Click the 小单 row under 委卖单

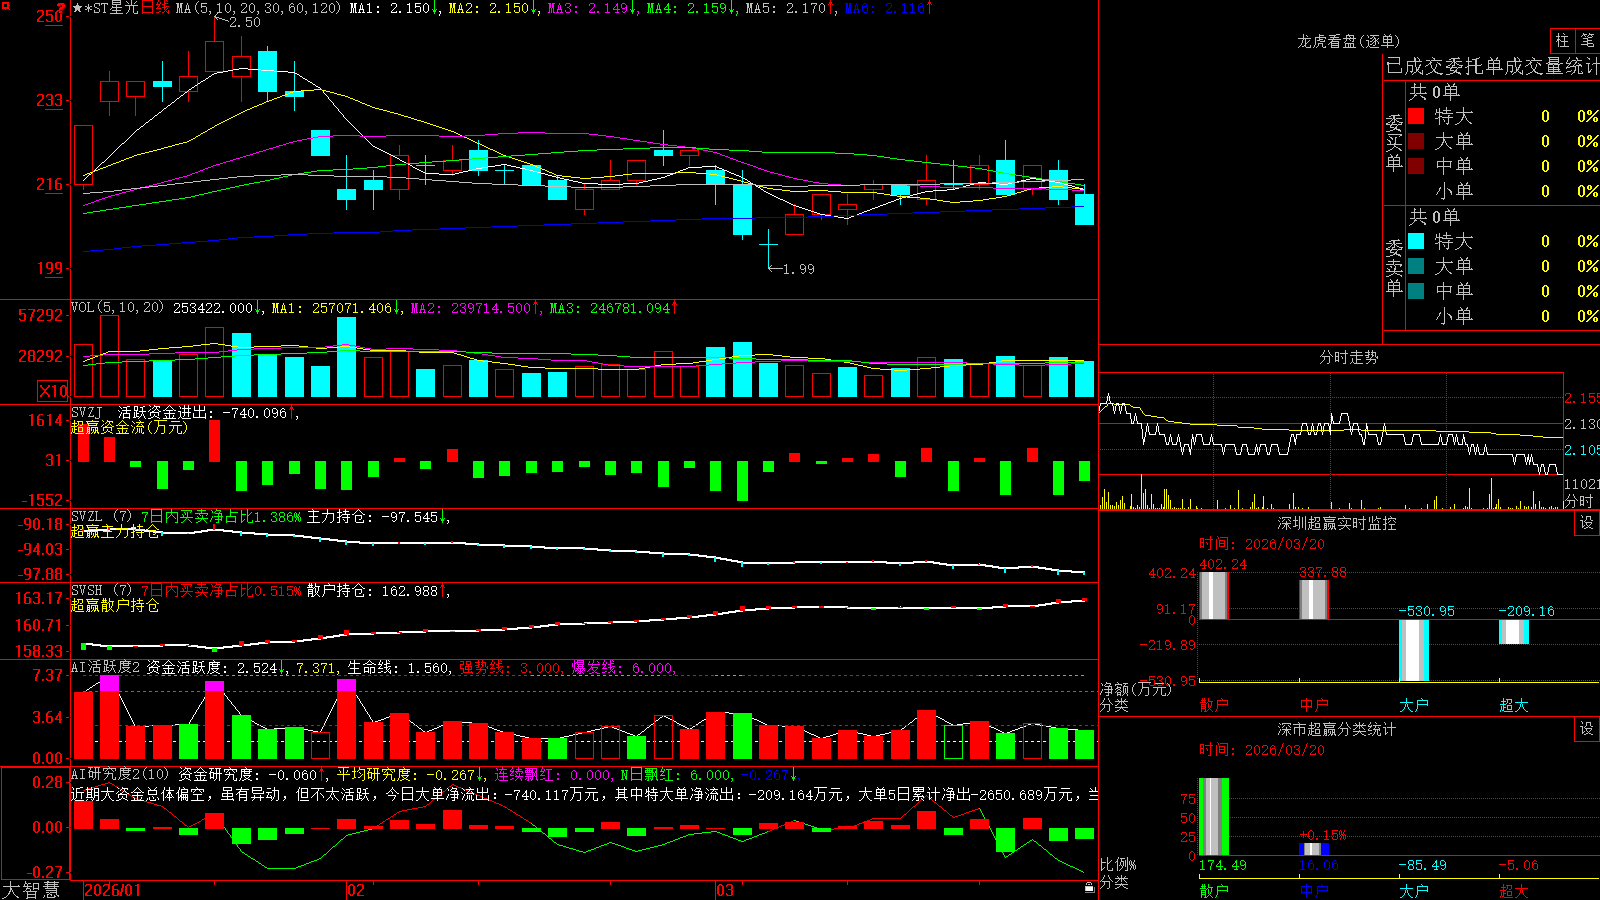1503,316
